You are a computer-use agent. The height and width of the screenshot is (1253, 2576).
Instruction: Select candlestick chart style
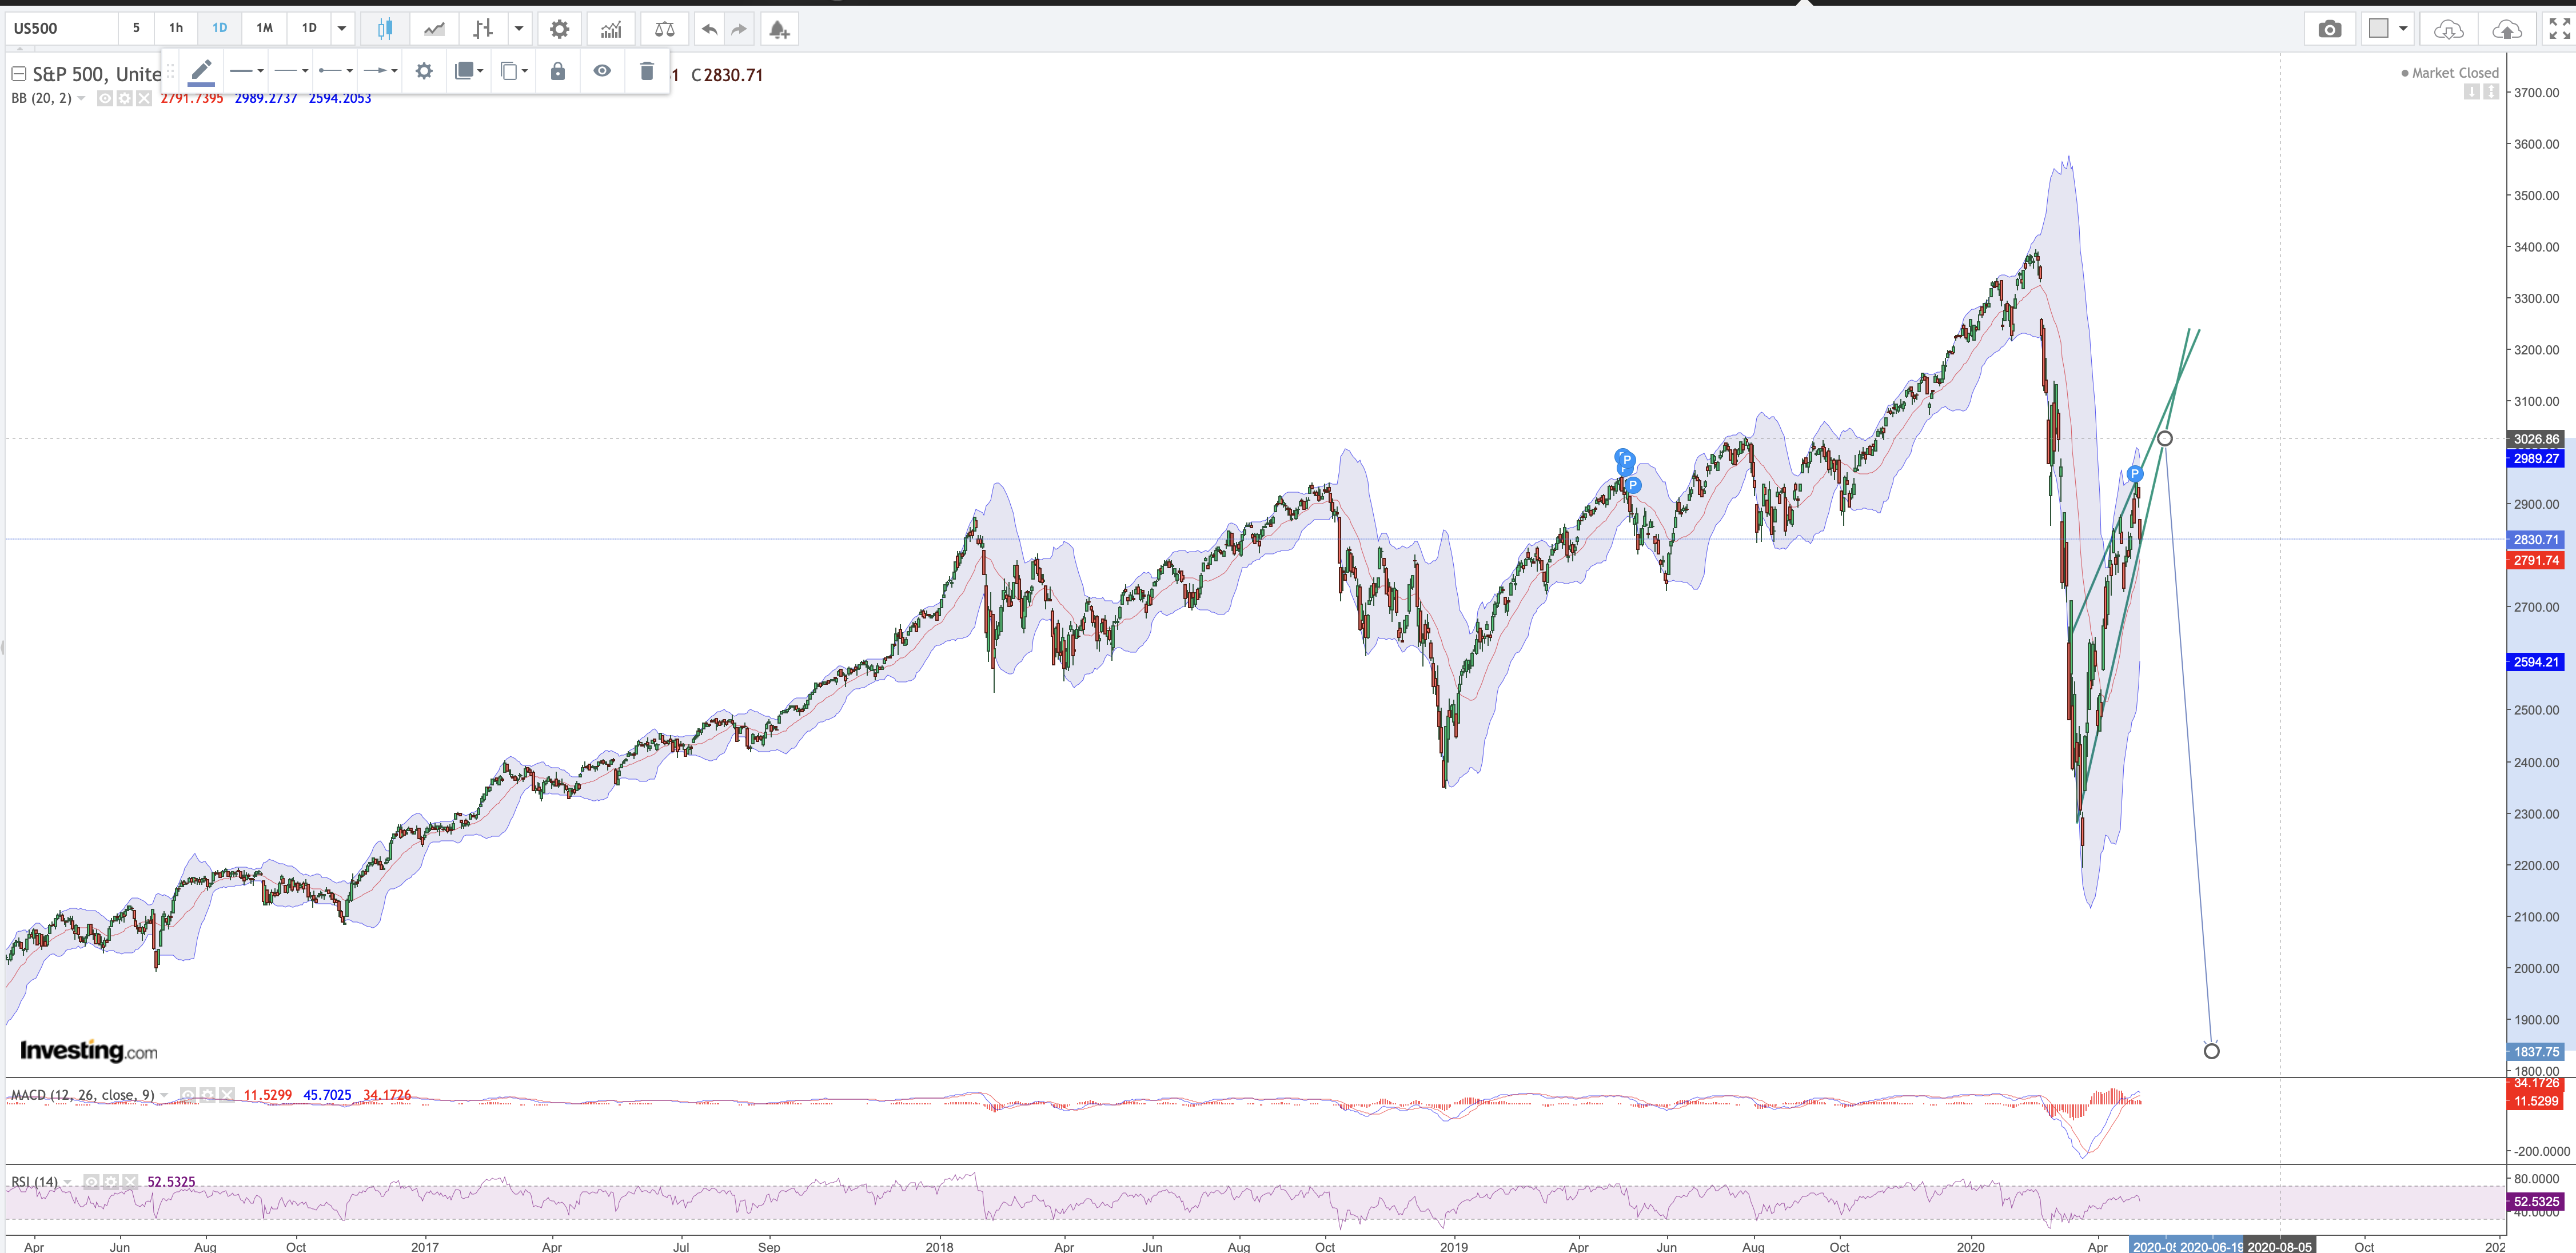click(385, 29)
